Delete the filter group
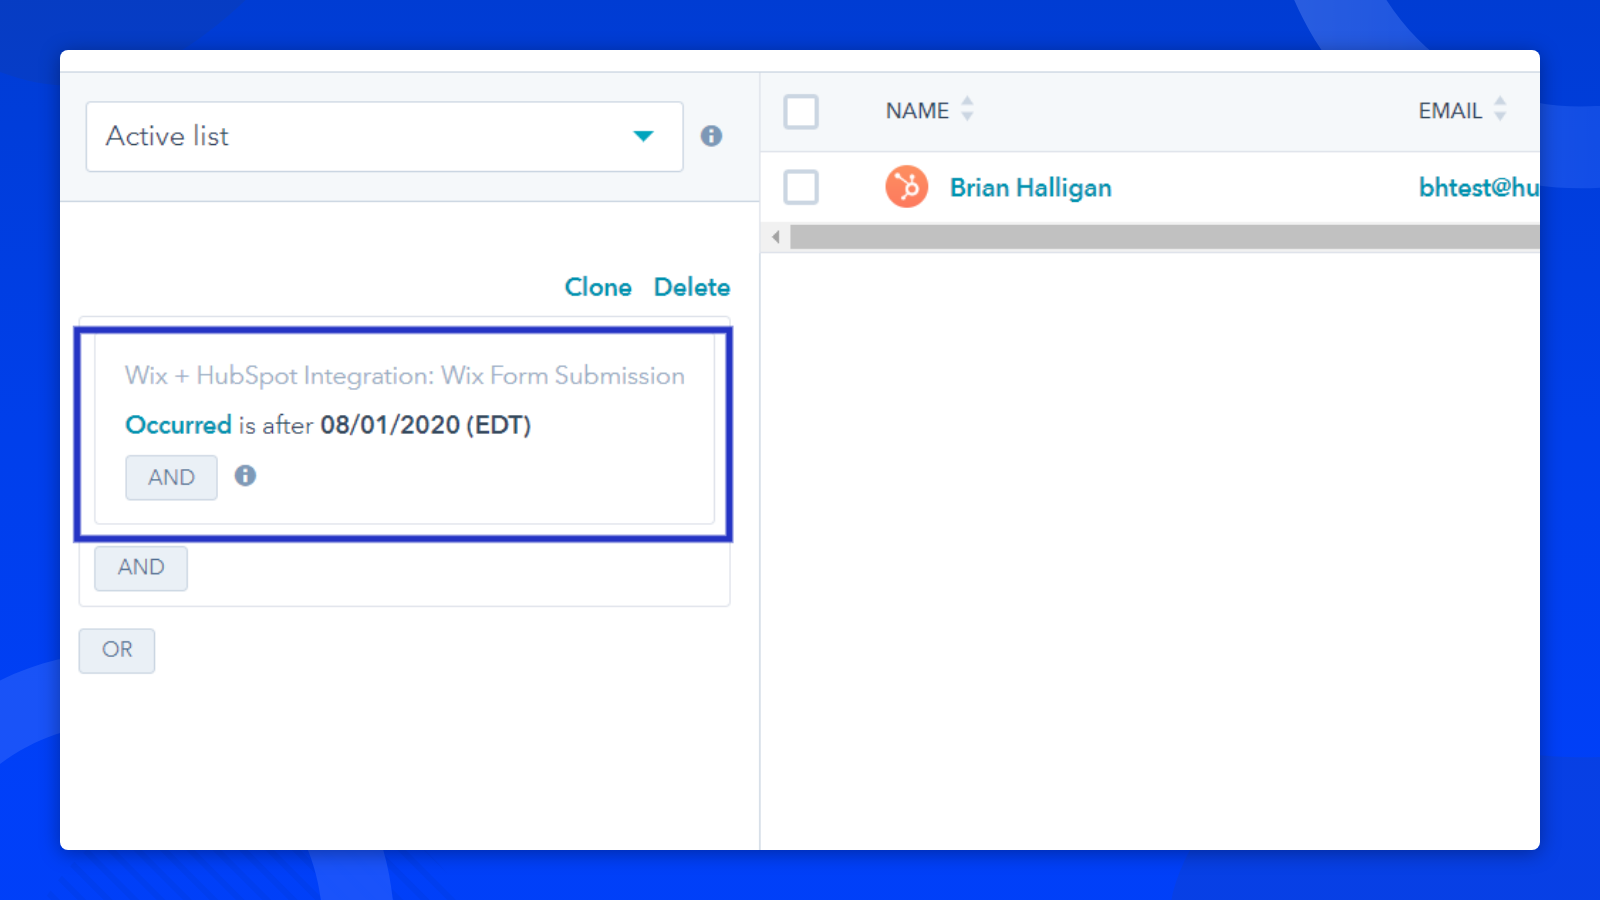The height and width of the screenshot is (900, 1600). tap(692, 287)
